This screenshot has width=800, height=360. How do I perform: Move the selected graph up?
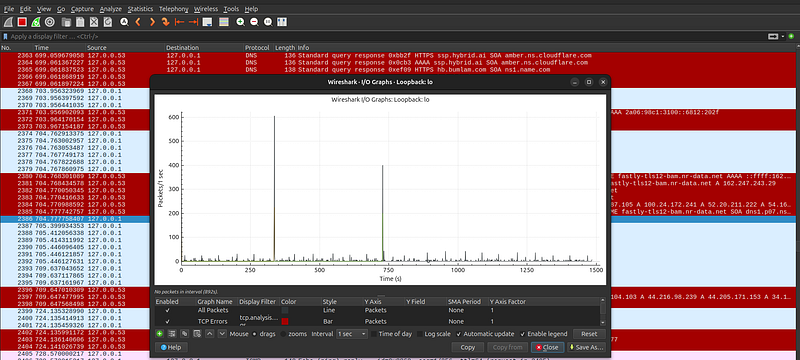click(210, 334)
